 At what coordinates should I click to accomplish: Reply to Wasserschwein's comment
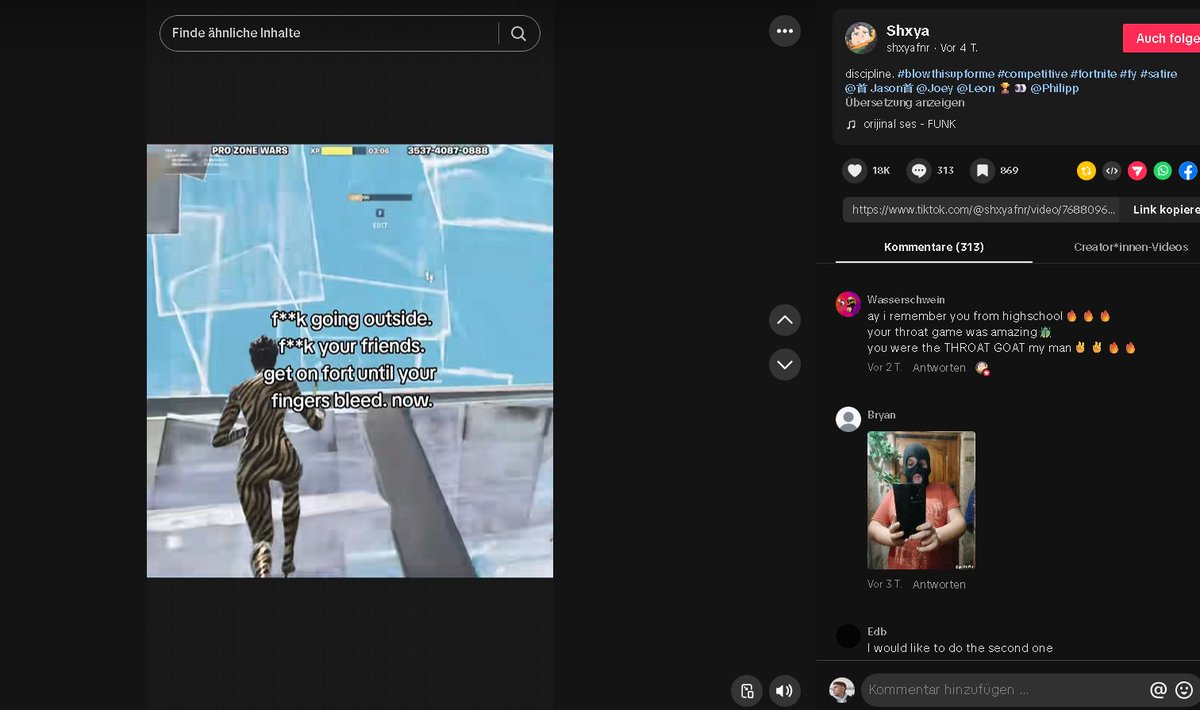click(939, 368)
